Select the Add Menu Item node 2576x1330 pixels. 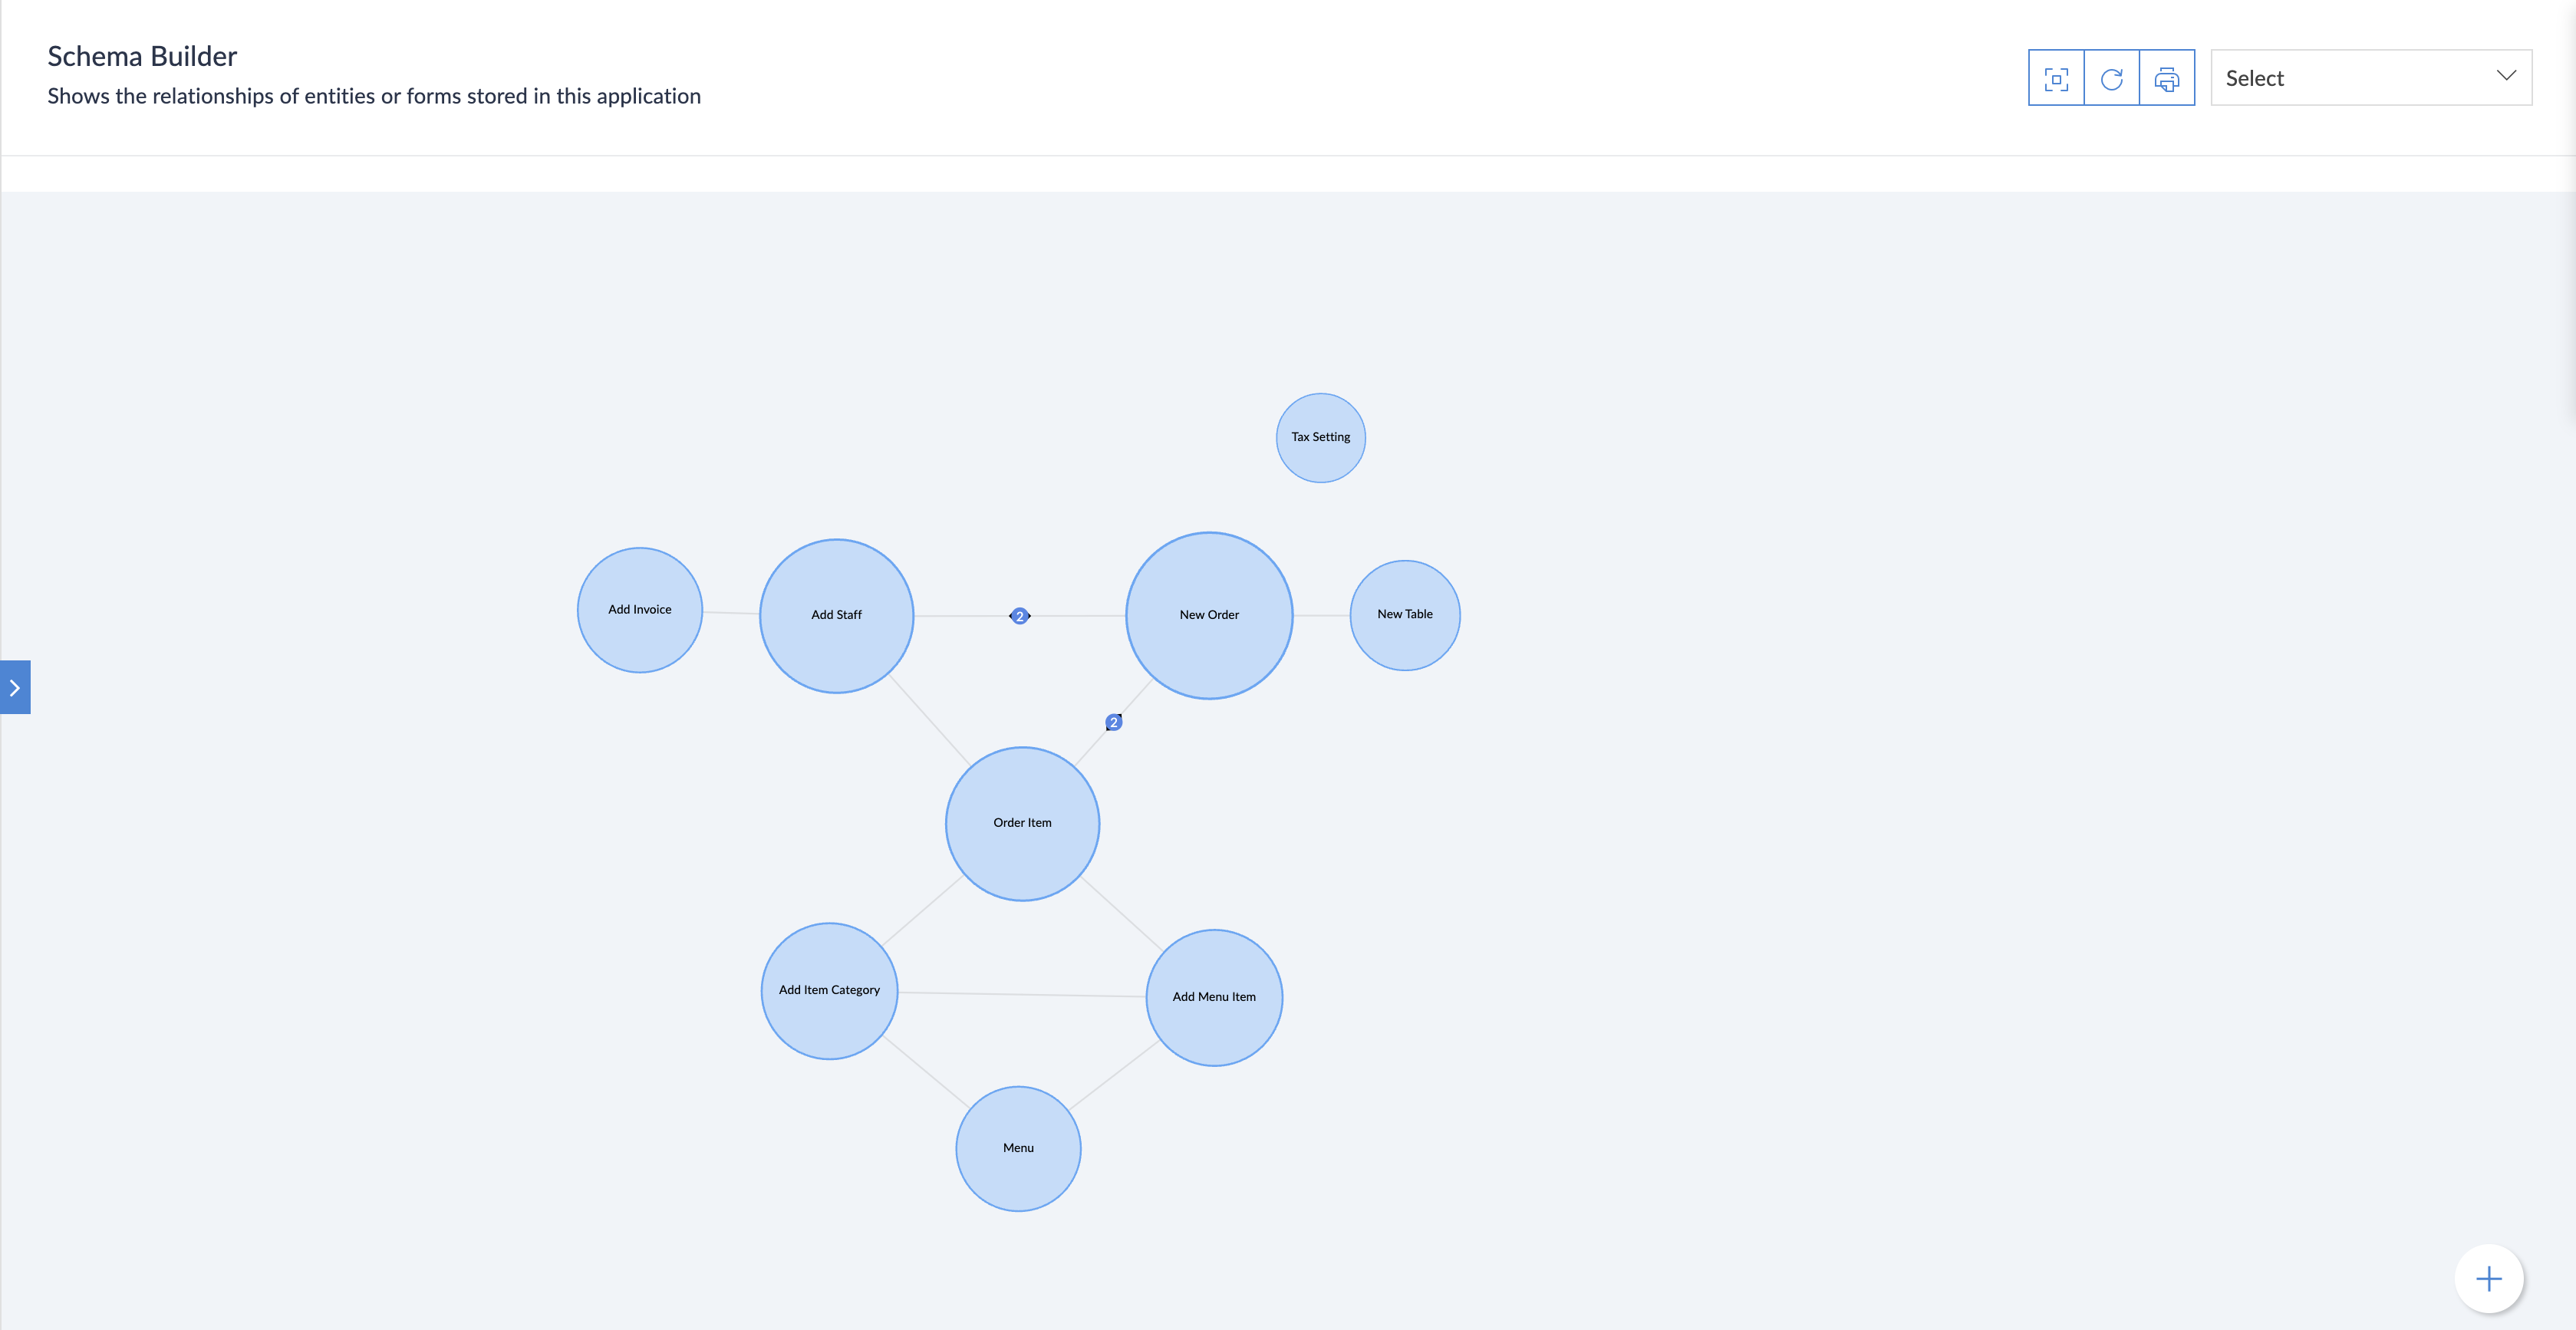[1213, 997]
